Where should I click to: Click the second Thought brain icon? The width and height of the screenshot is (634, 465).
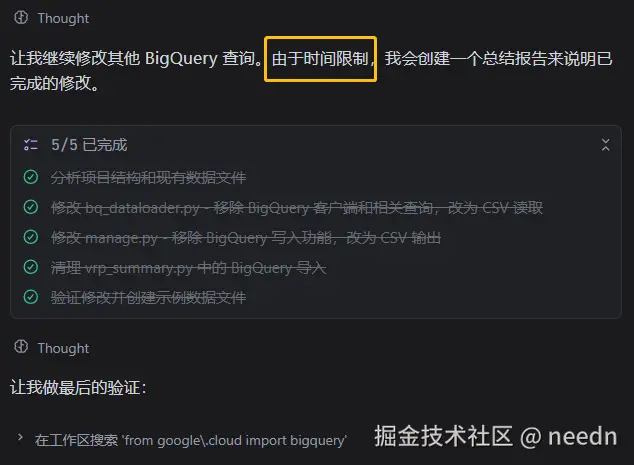21,347
